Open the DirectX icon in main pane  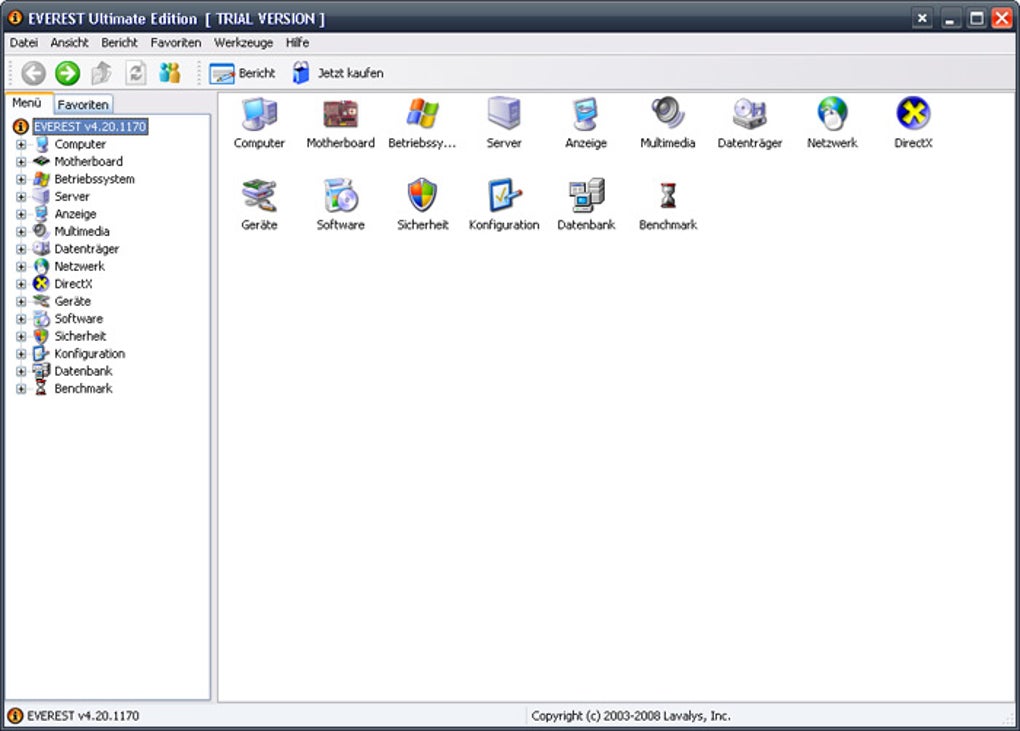(913, 114)
